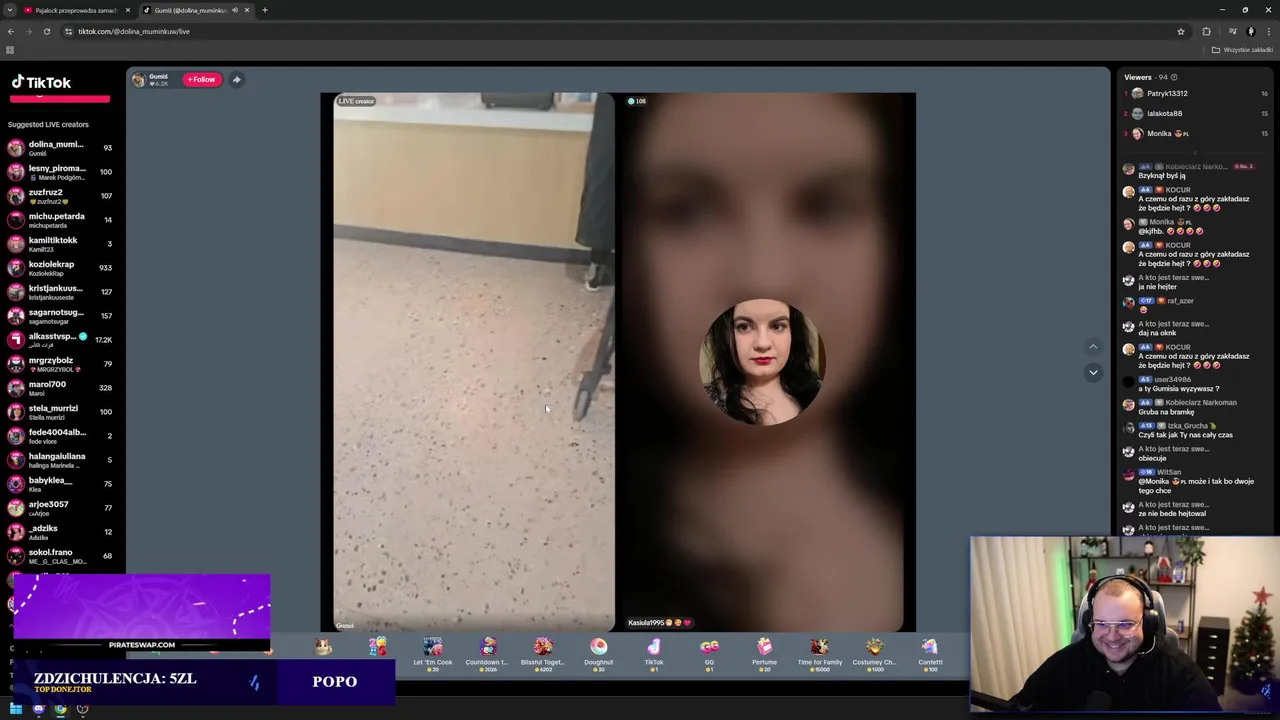Open Wszystkie zakładki bookmarks folder

tap(1242, 50)
